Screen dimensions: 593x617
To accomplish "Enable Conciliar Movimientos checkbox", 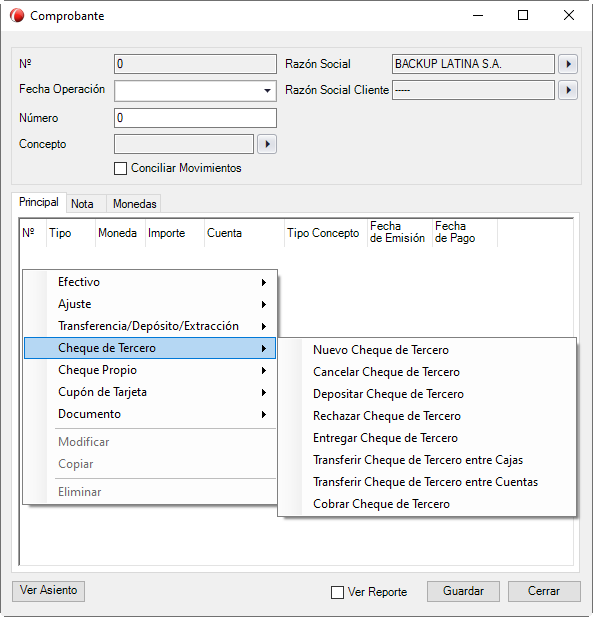I will (x=120, y=168).
